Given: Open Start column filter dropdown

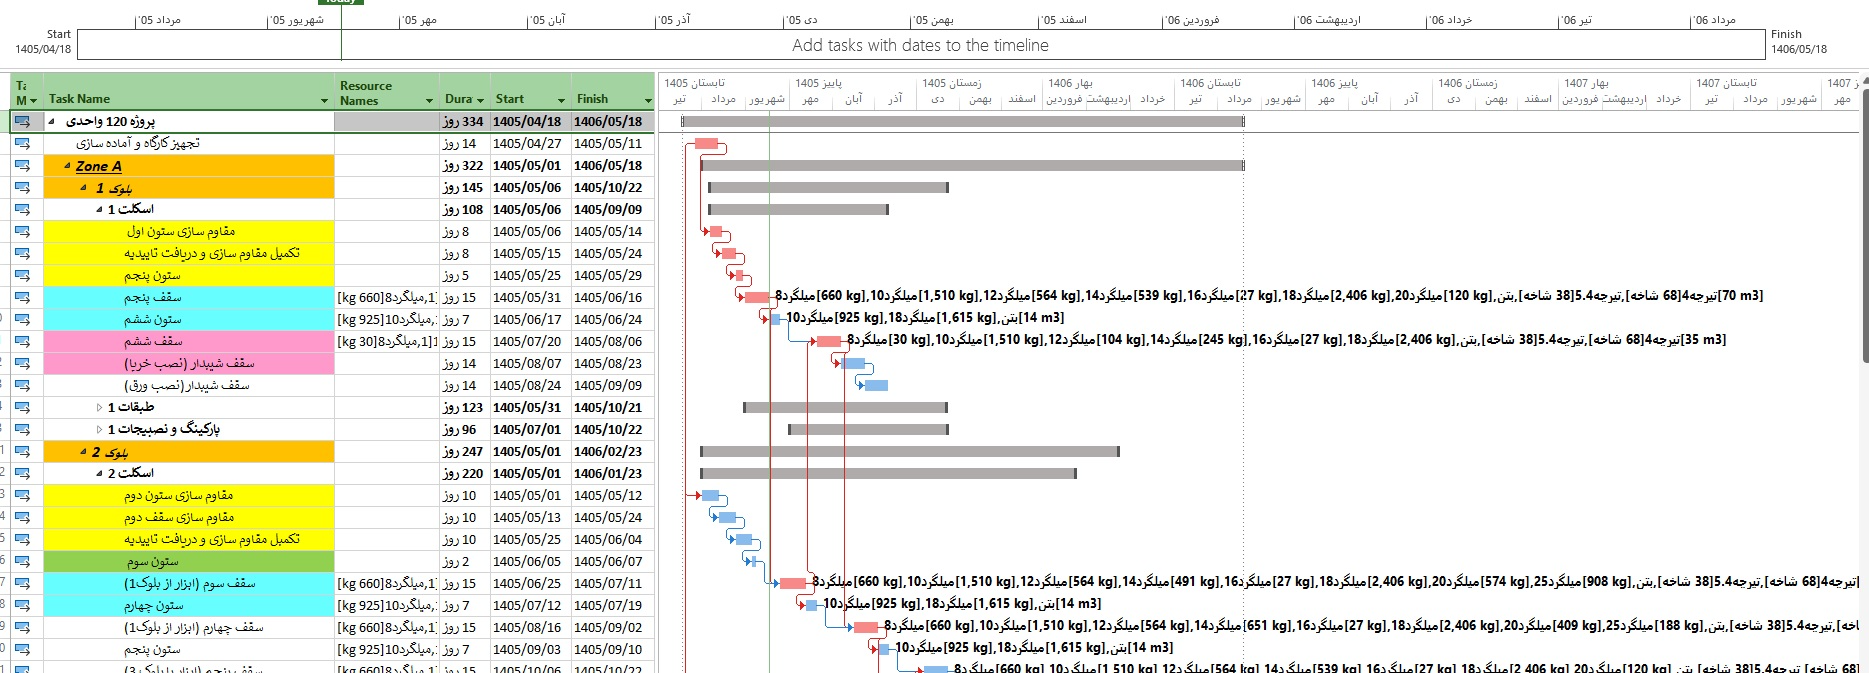Looking at the screenshot, I should (561, 100).
